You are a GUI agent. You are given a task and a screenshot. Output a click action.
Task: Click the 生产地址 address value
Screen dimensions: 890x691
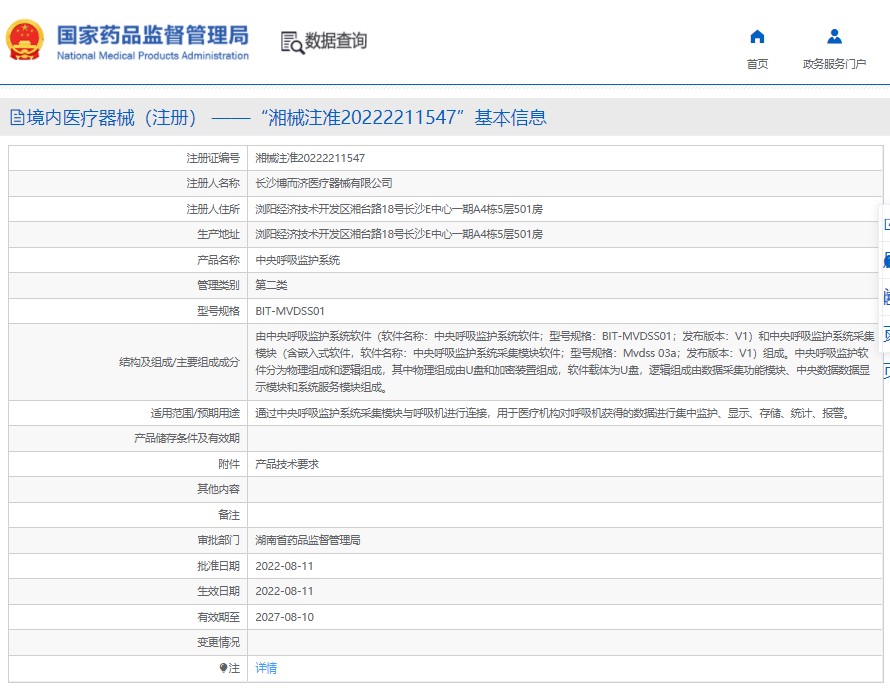point(399,234)
